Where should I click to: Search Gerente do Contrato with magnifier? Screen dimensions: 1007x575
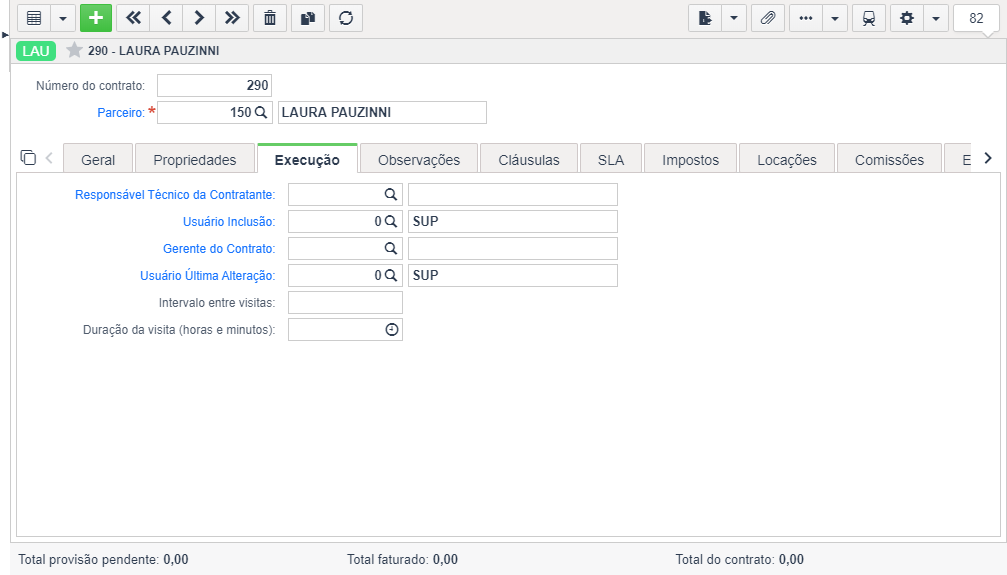390,249
